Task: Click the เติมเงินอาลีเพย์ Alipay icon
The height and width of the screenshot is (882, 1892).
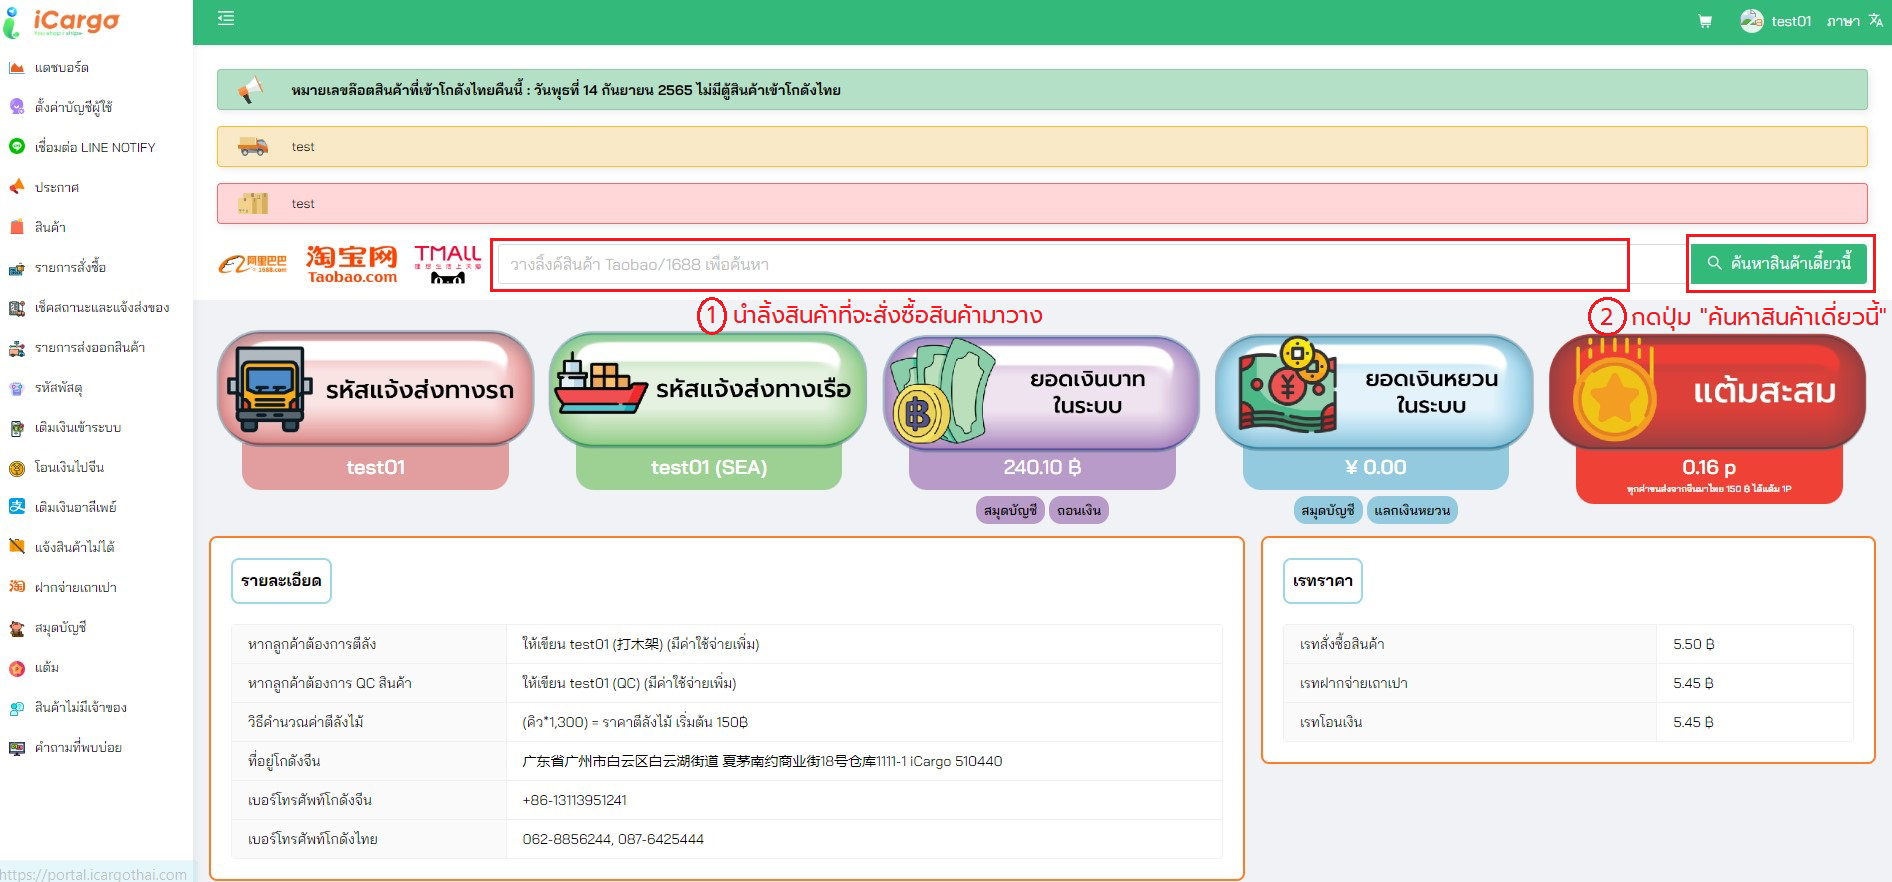Action: [16, 507]
